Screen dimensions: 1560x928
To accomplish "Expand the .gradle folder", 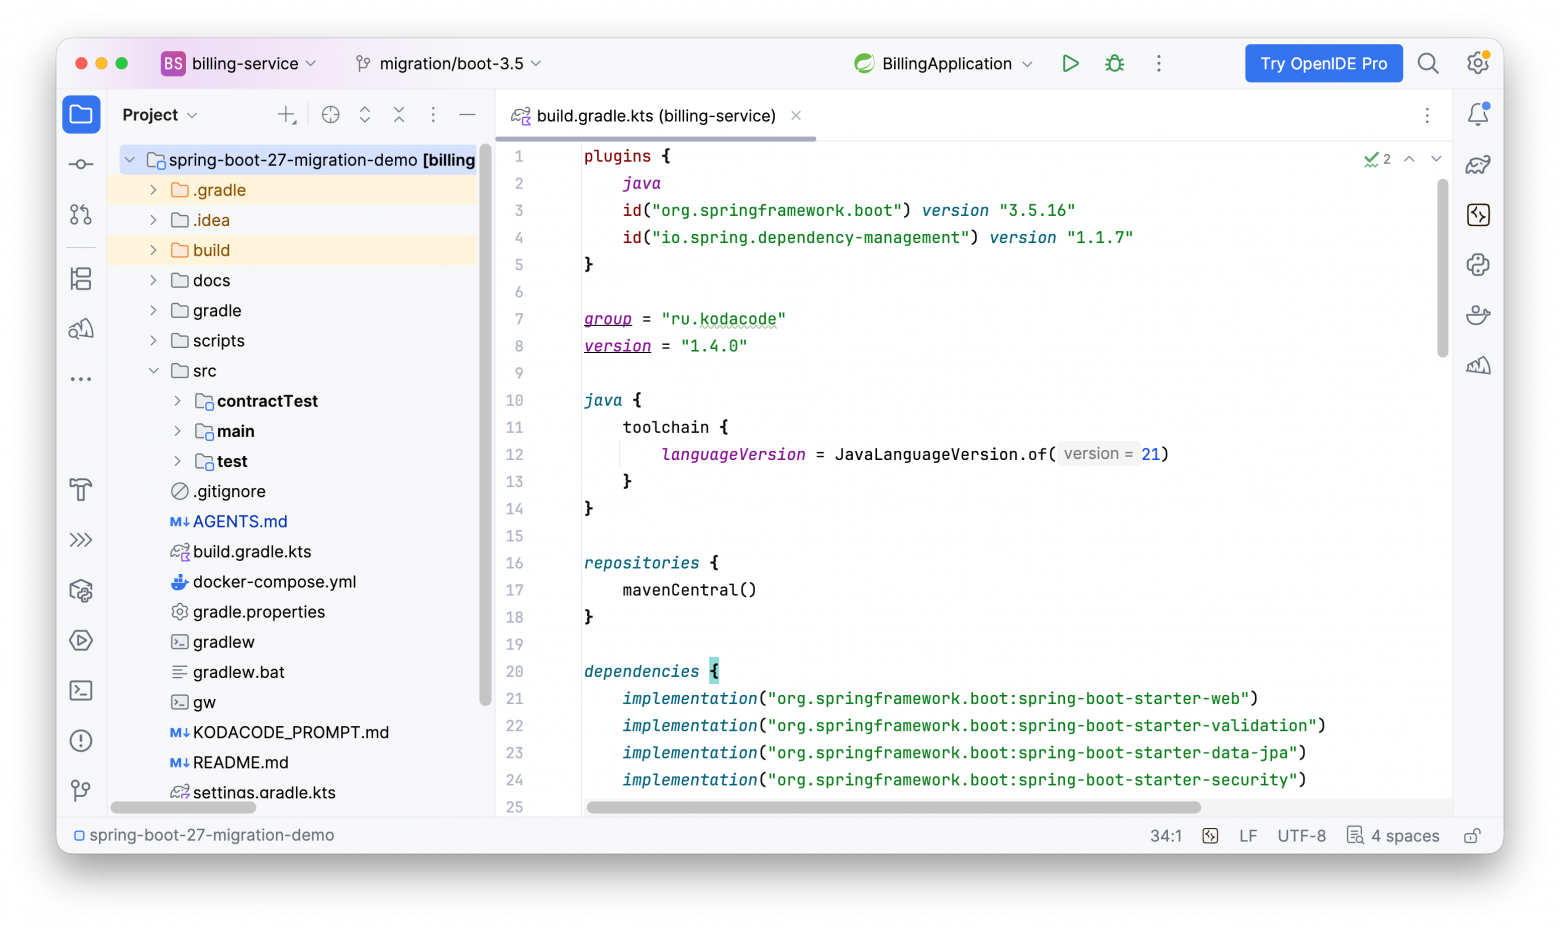I will click(x=153, y=190).
